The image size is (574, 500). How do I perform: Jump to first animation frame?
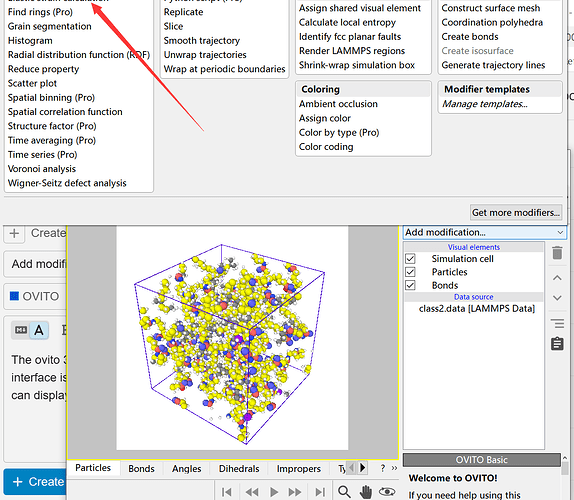pos(227,492)
